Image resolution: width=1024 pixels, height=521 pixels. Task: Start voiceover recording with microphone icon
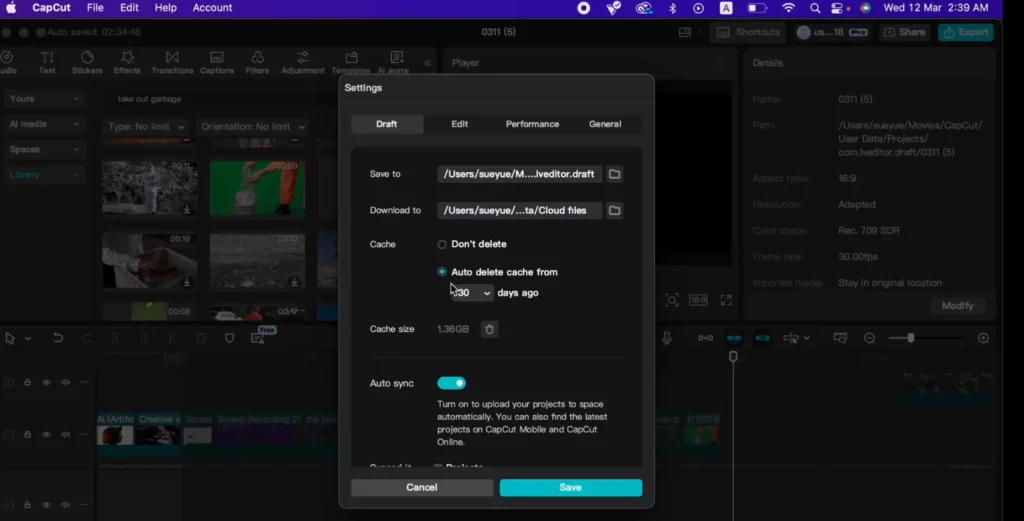[667, 338]
